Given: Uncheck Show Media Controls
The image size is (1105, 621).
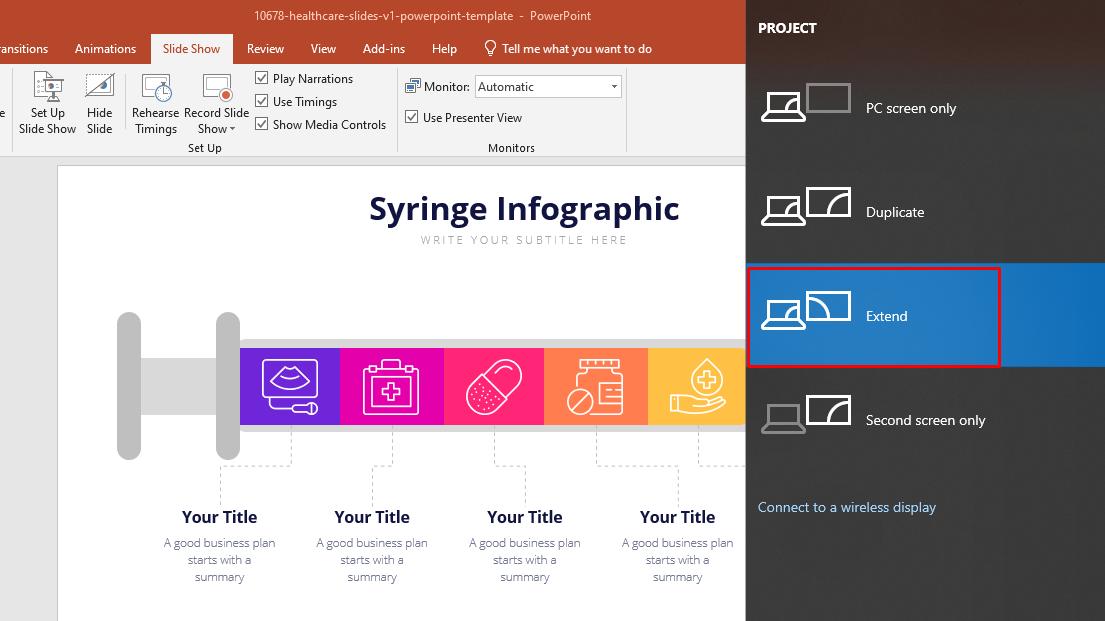Looking at the screenshot, I should click(x=261, y=124).
